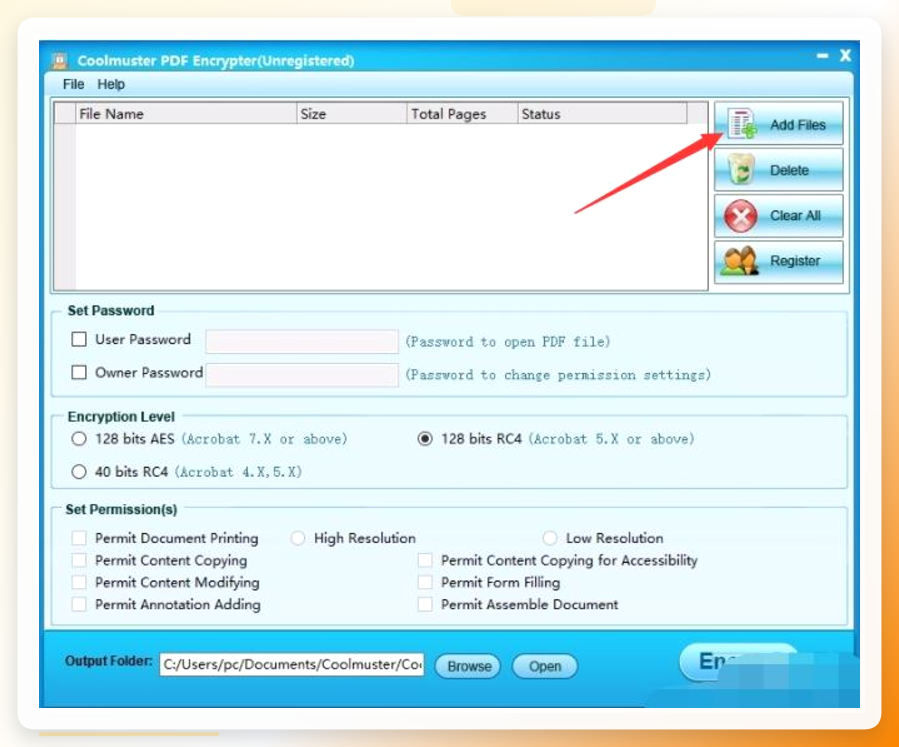Image resolution: width=899 pixels, height=747 pixels.
Task: Click the Total Pages column header
Action: click(x=462, y=114)
